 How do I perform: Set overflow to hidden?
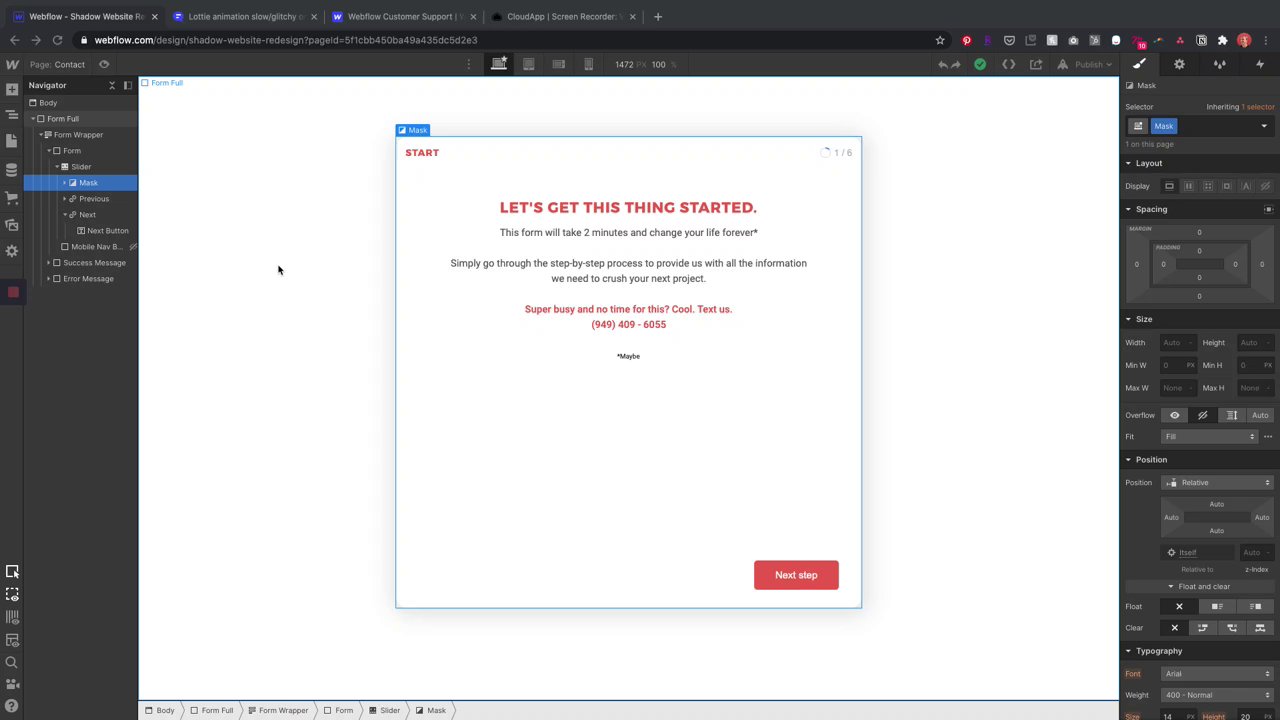[x=1203, y=415]
